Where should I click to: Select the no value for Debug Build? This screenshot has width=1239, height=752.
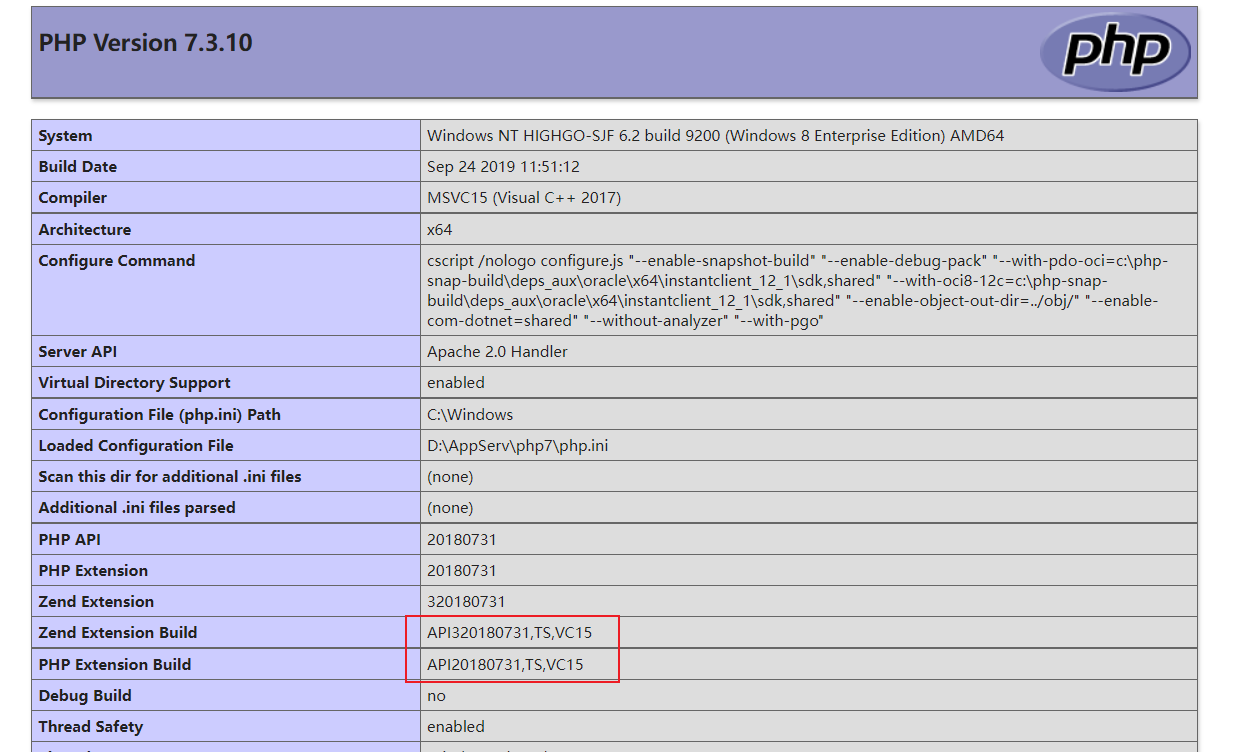coord(436,696)
